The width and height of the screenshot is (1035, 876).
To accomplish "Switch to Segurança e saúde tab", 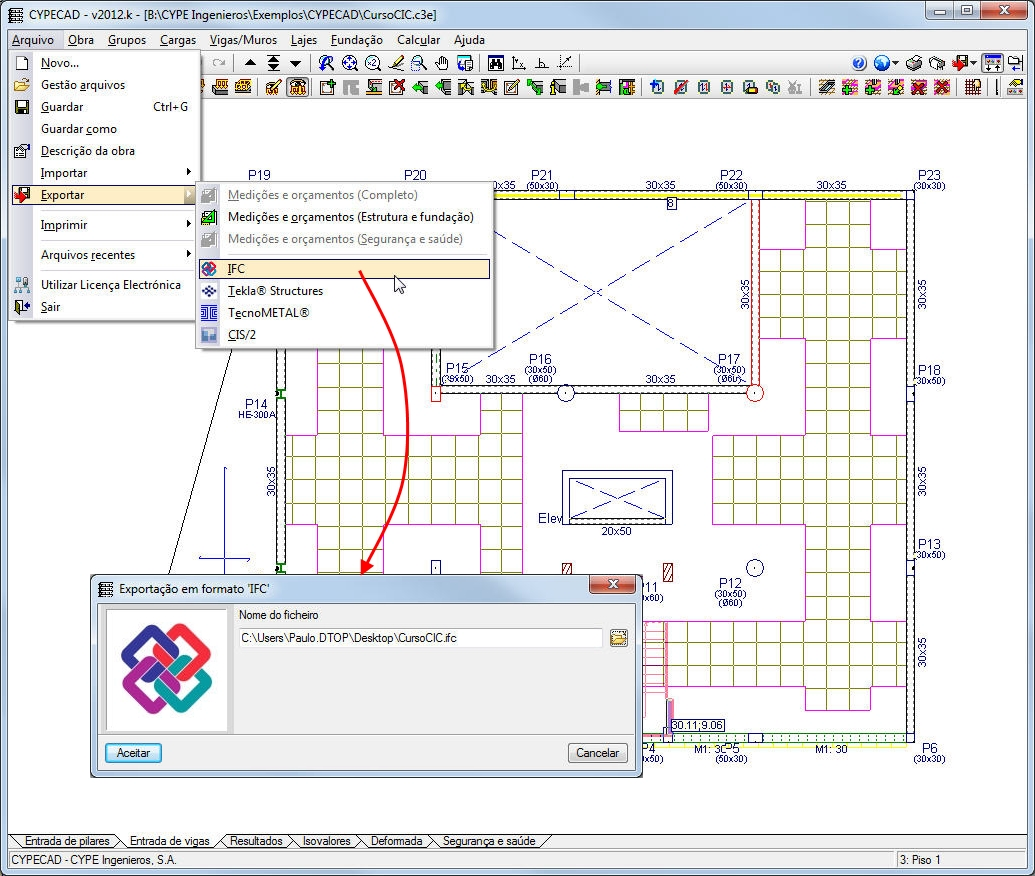I will tap(488, 841).
